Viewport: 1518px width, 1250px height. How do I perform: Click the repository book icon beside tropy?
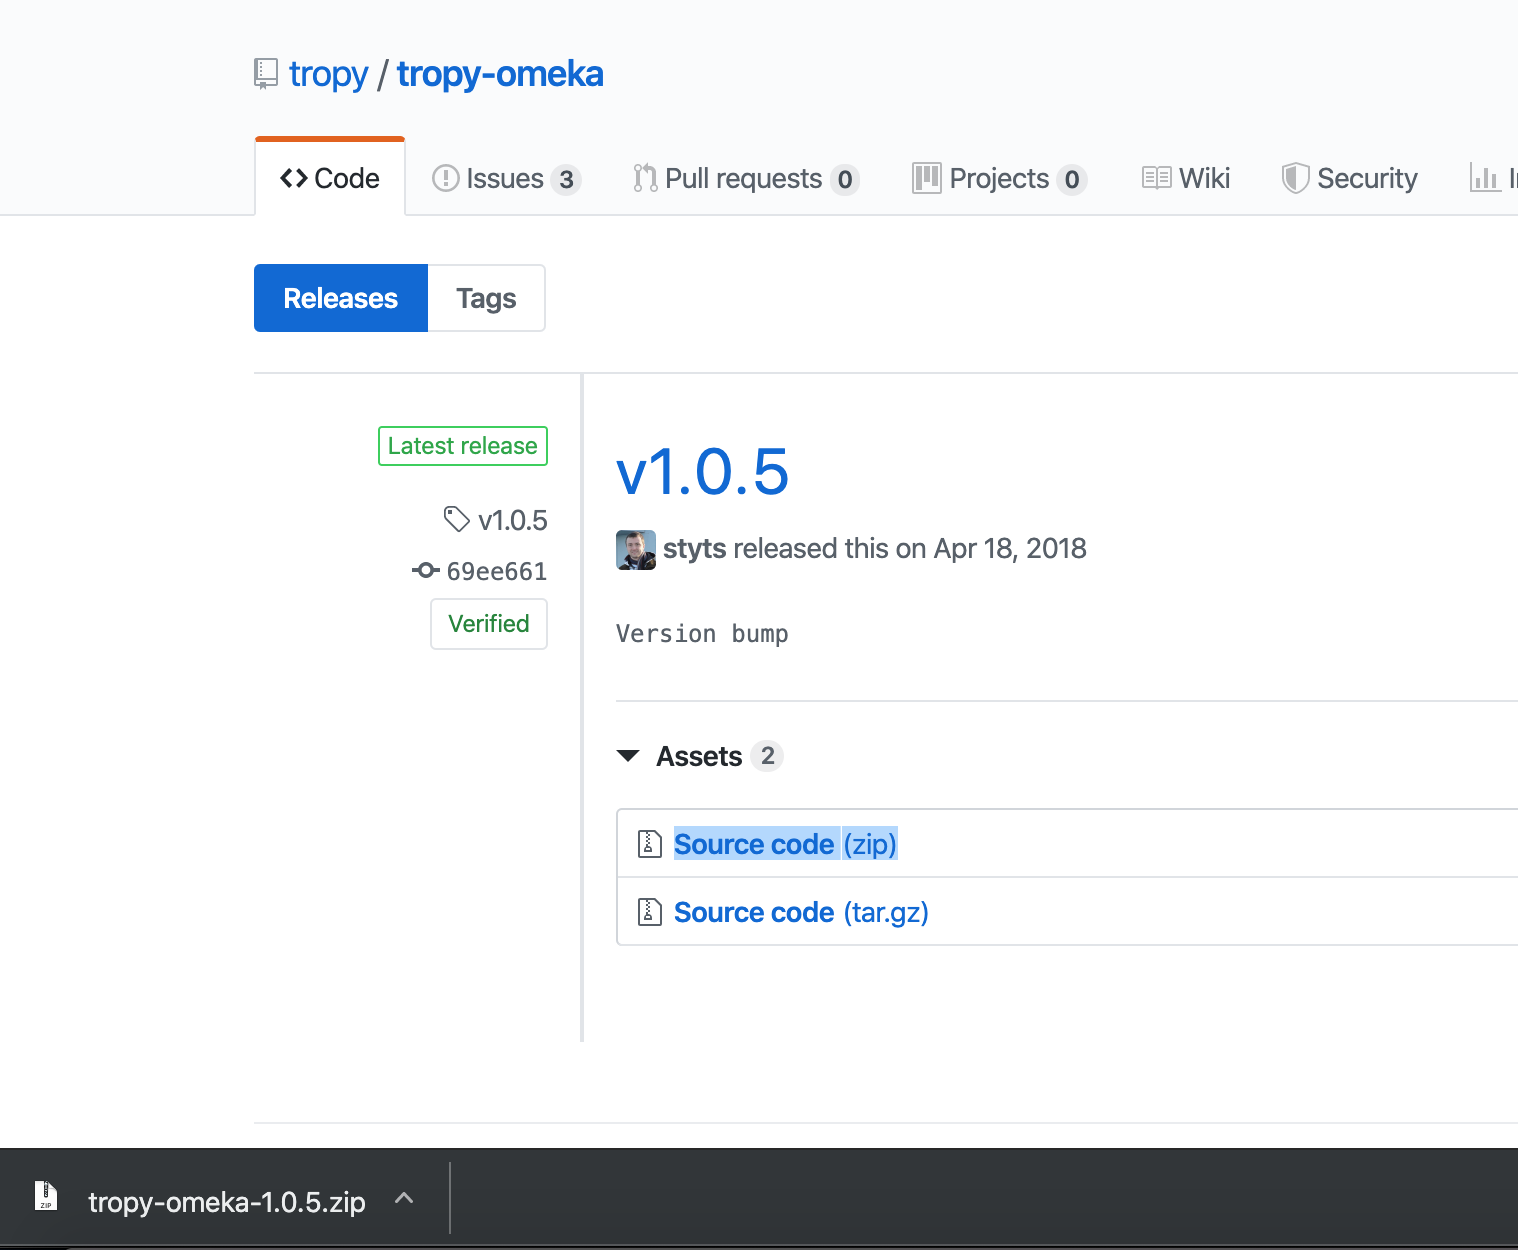pos(265,74)
